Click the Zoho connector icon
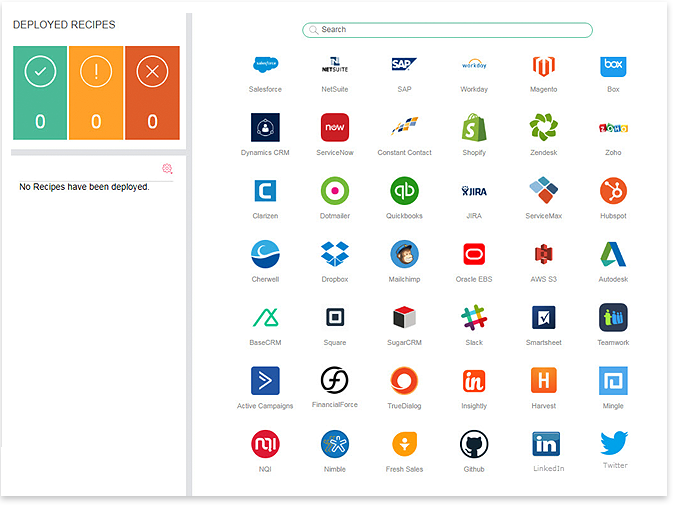The height and width of the screenshot is (519, 680). pyautogui.click(x=613, y=128)
